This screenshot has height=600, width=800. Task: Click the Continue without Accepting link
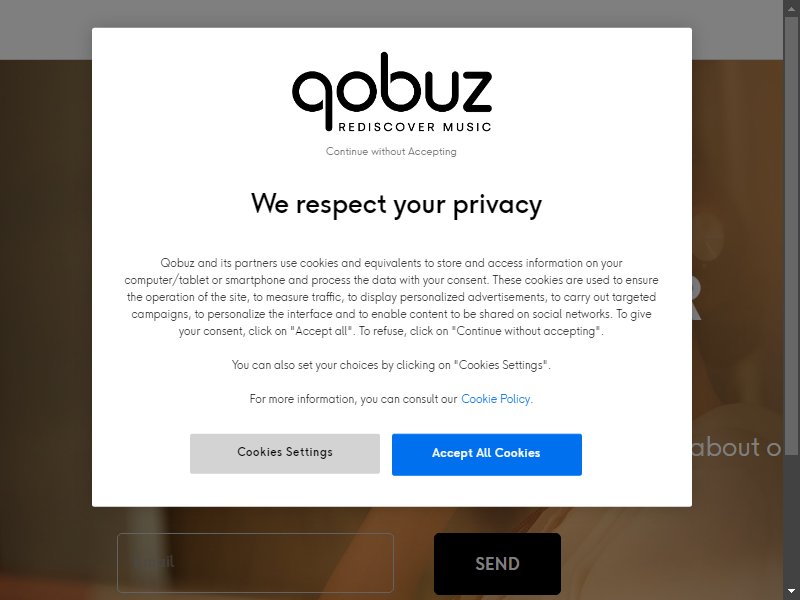coord(391,152)
